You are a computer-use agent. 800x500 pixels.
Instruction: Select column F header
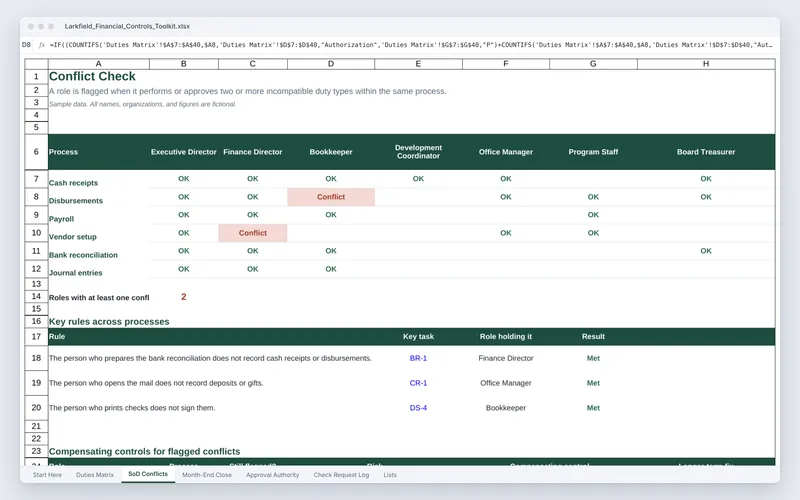click(x=506, y=64)
